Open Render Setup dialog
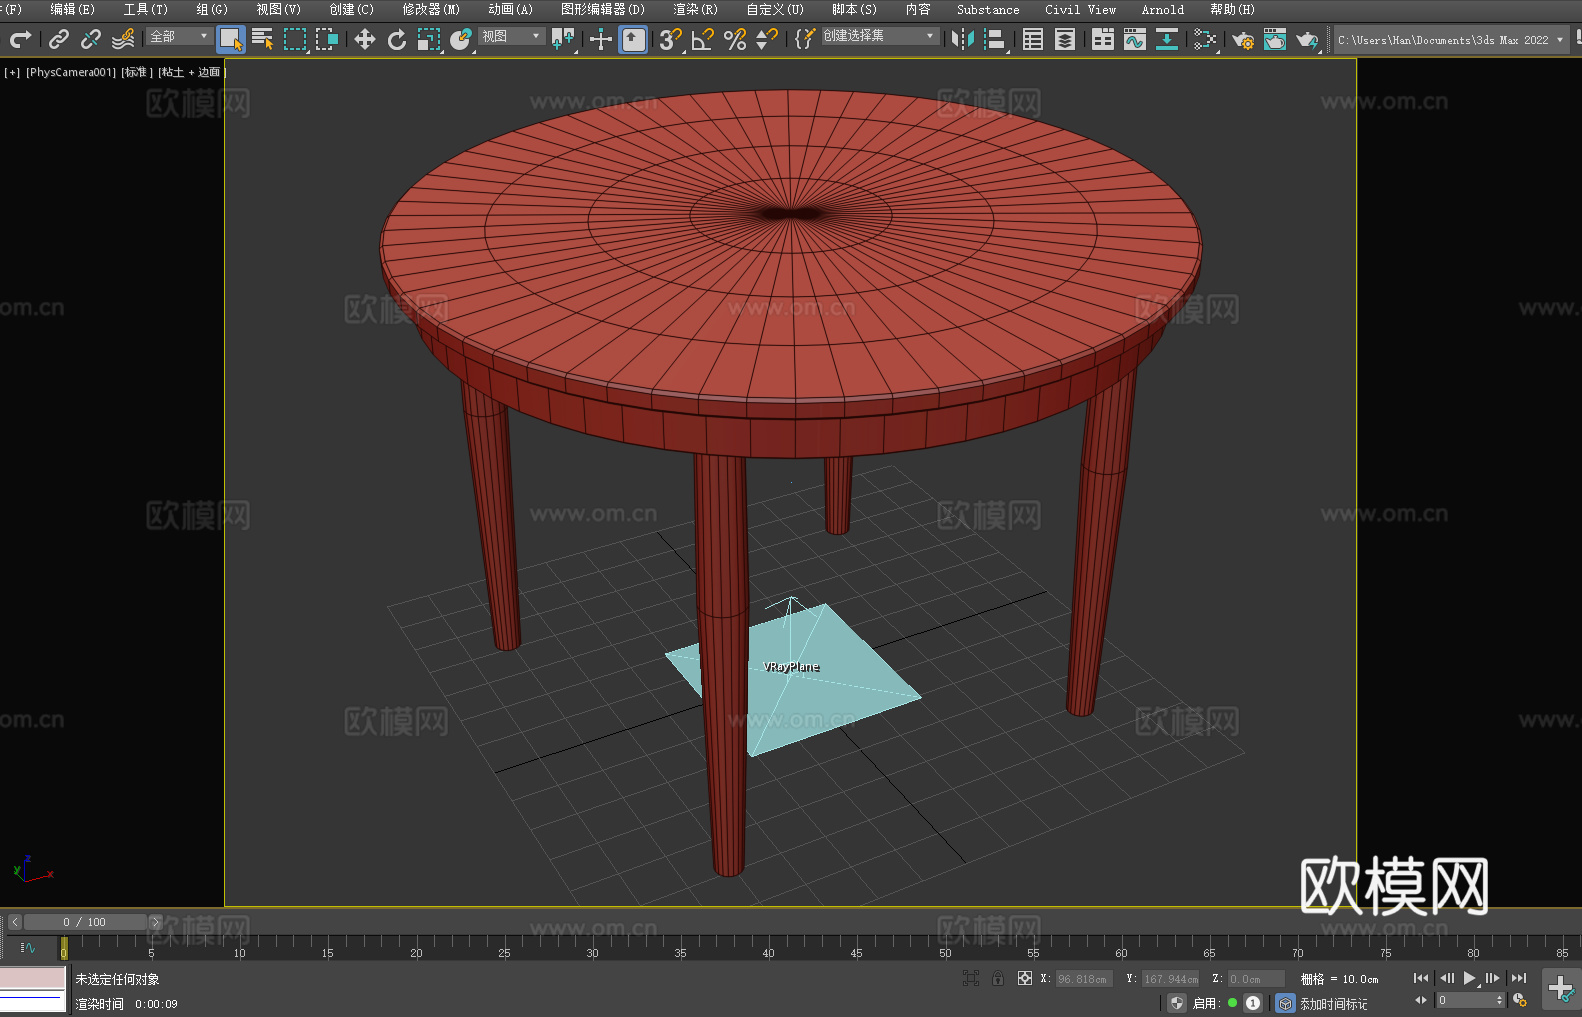 (x=1243, y=39)
